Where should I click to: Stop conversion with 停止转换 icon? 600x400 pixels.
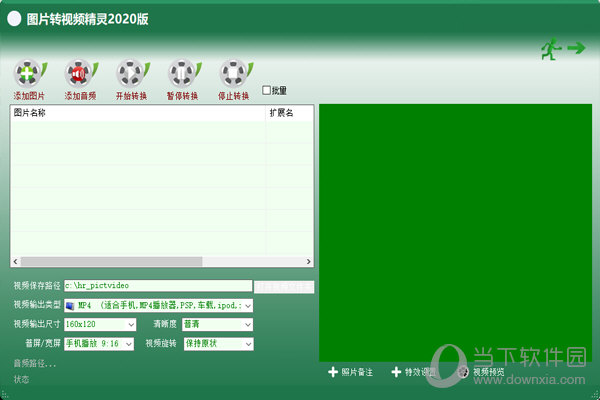pos(235,74)
